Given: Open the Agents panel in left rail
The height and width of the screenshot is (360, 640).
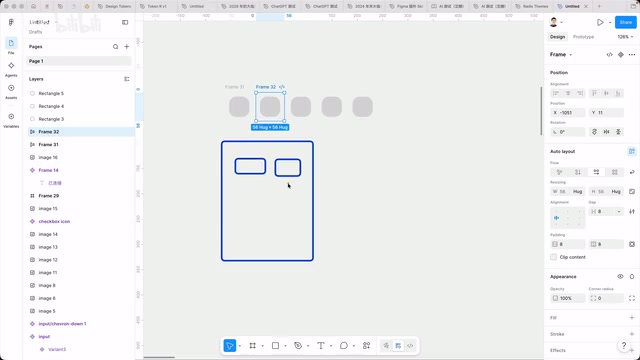Looking at the screenshot, I should coord(11,69).
